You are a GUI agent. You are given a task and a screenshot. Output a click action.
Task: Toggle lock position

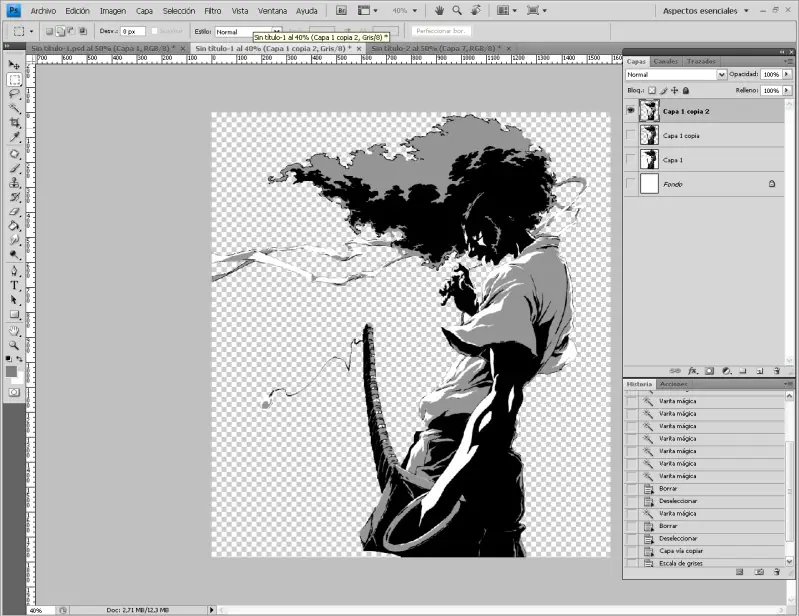point(675,90)
